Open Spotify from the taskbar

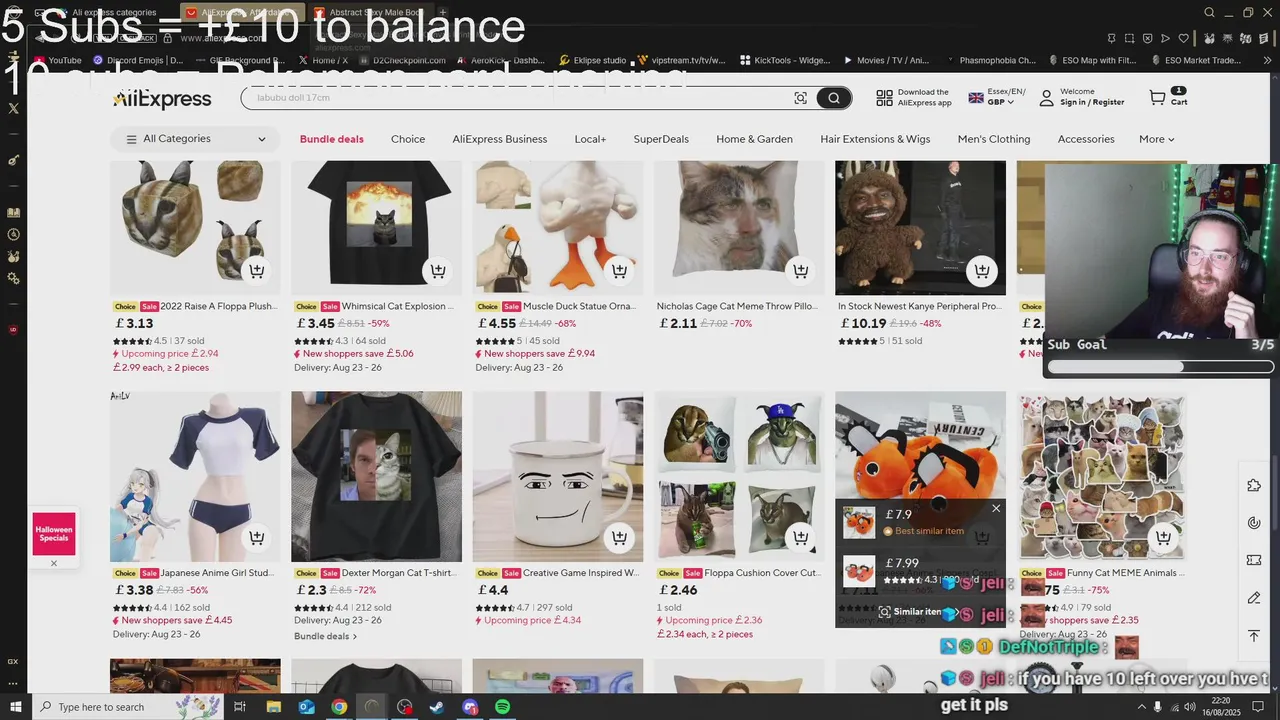[x=503, y=707]
